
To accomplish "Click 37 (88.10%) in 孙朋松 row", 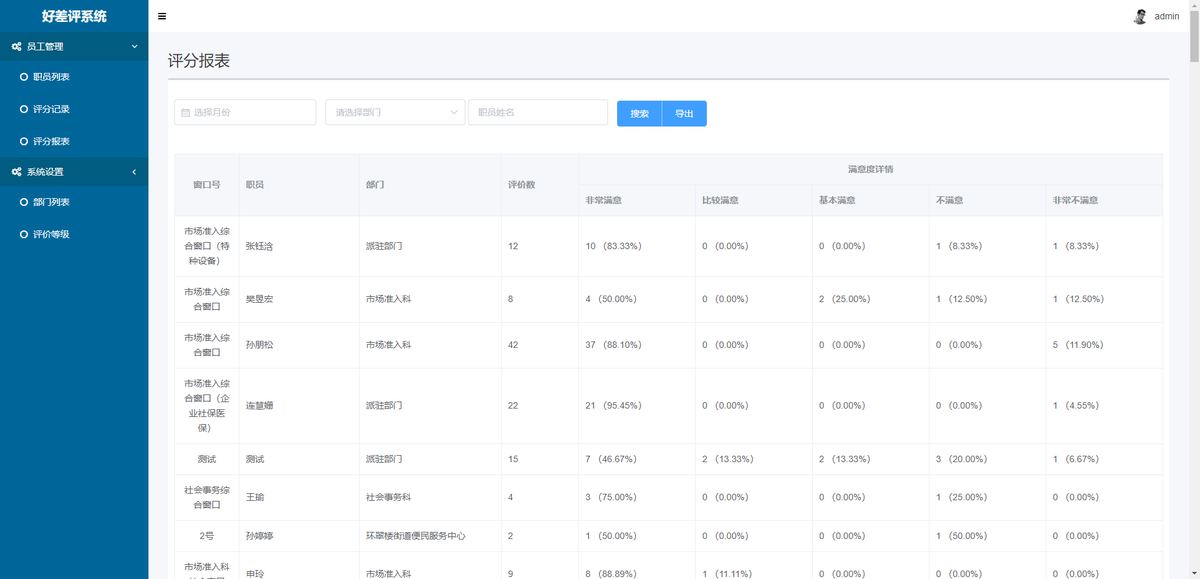I will click(614, 345).
